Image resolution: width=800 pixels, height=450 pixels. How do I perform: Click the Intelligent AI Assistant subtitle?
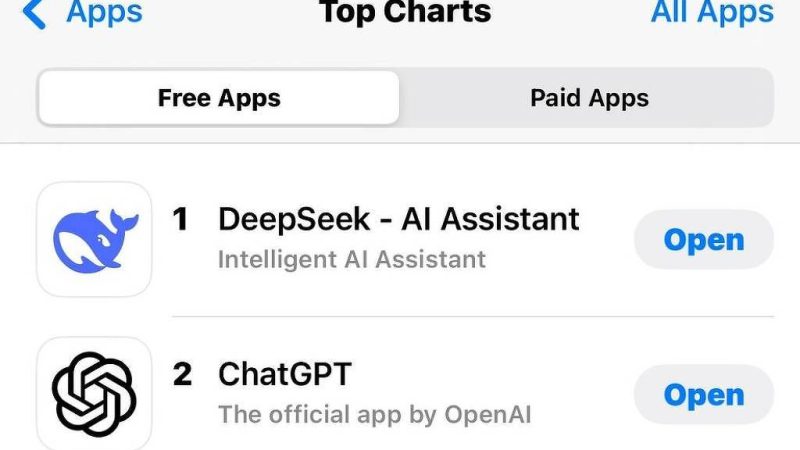point(352,259)
